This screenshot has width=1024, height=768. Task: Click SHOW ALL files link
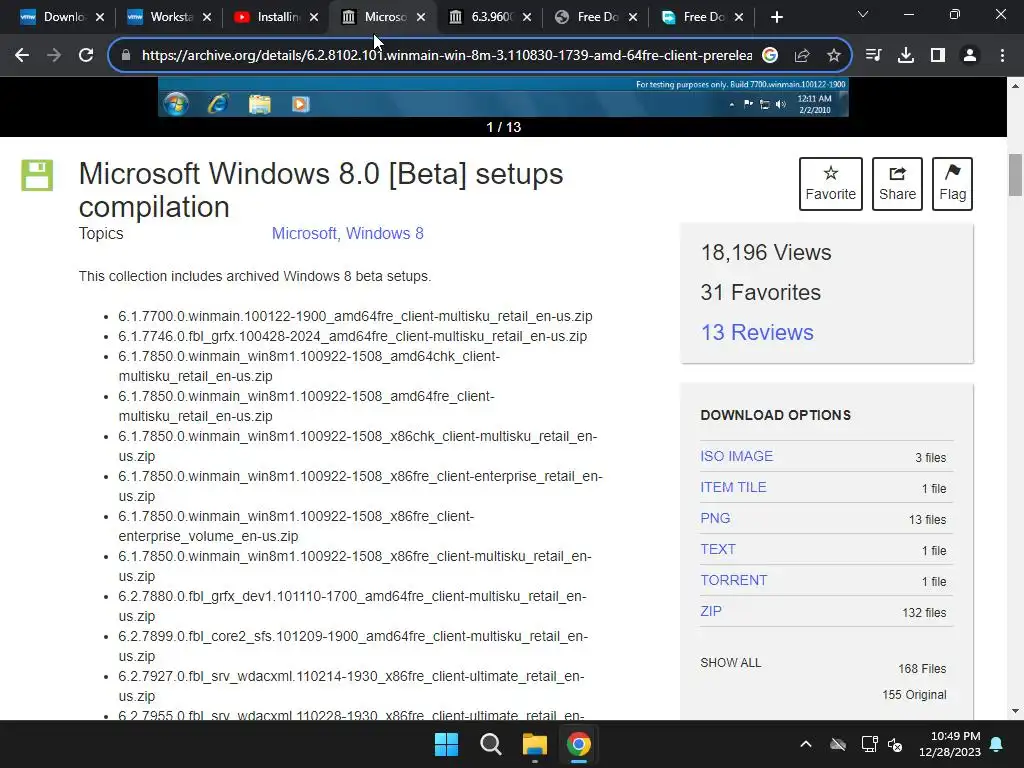point(730,663)
